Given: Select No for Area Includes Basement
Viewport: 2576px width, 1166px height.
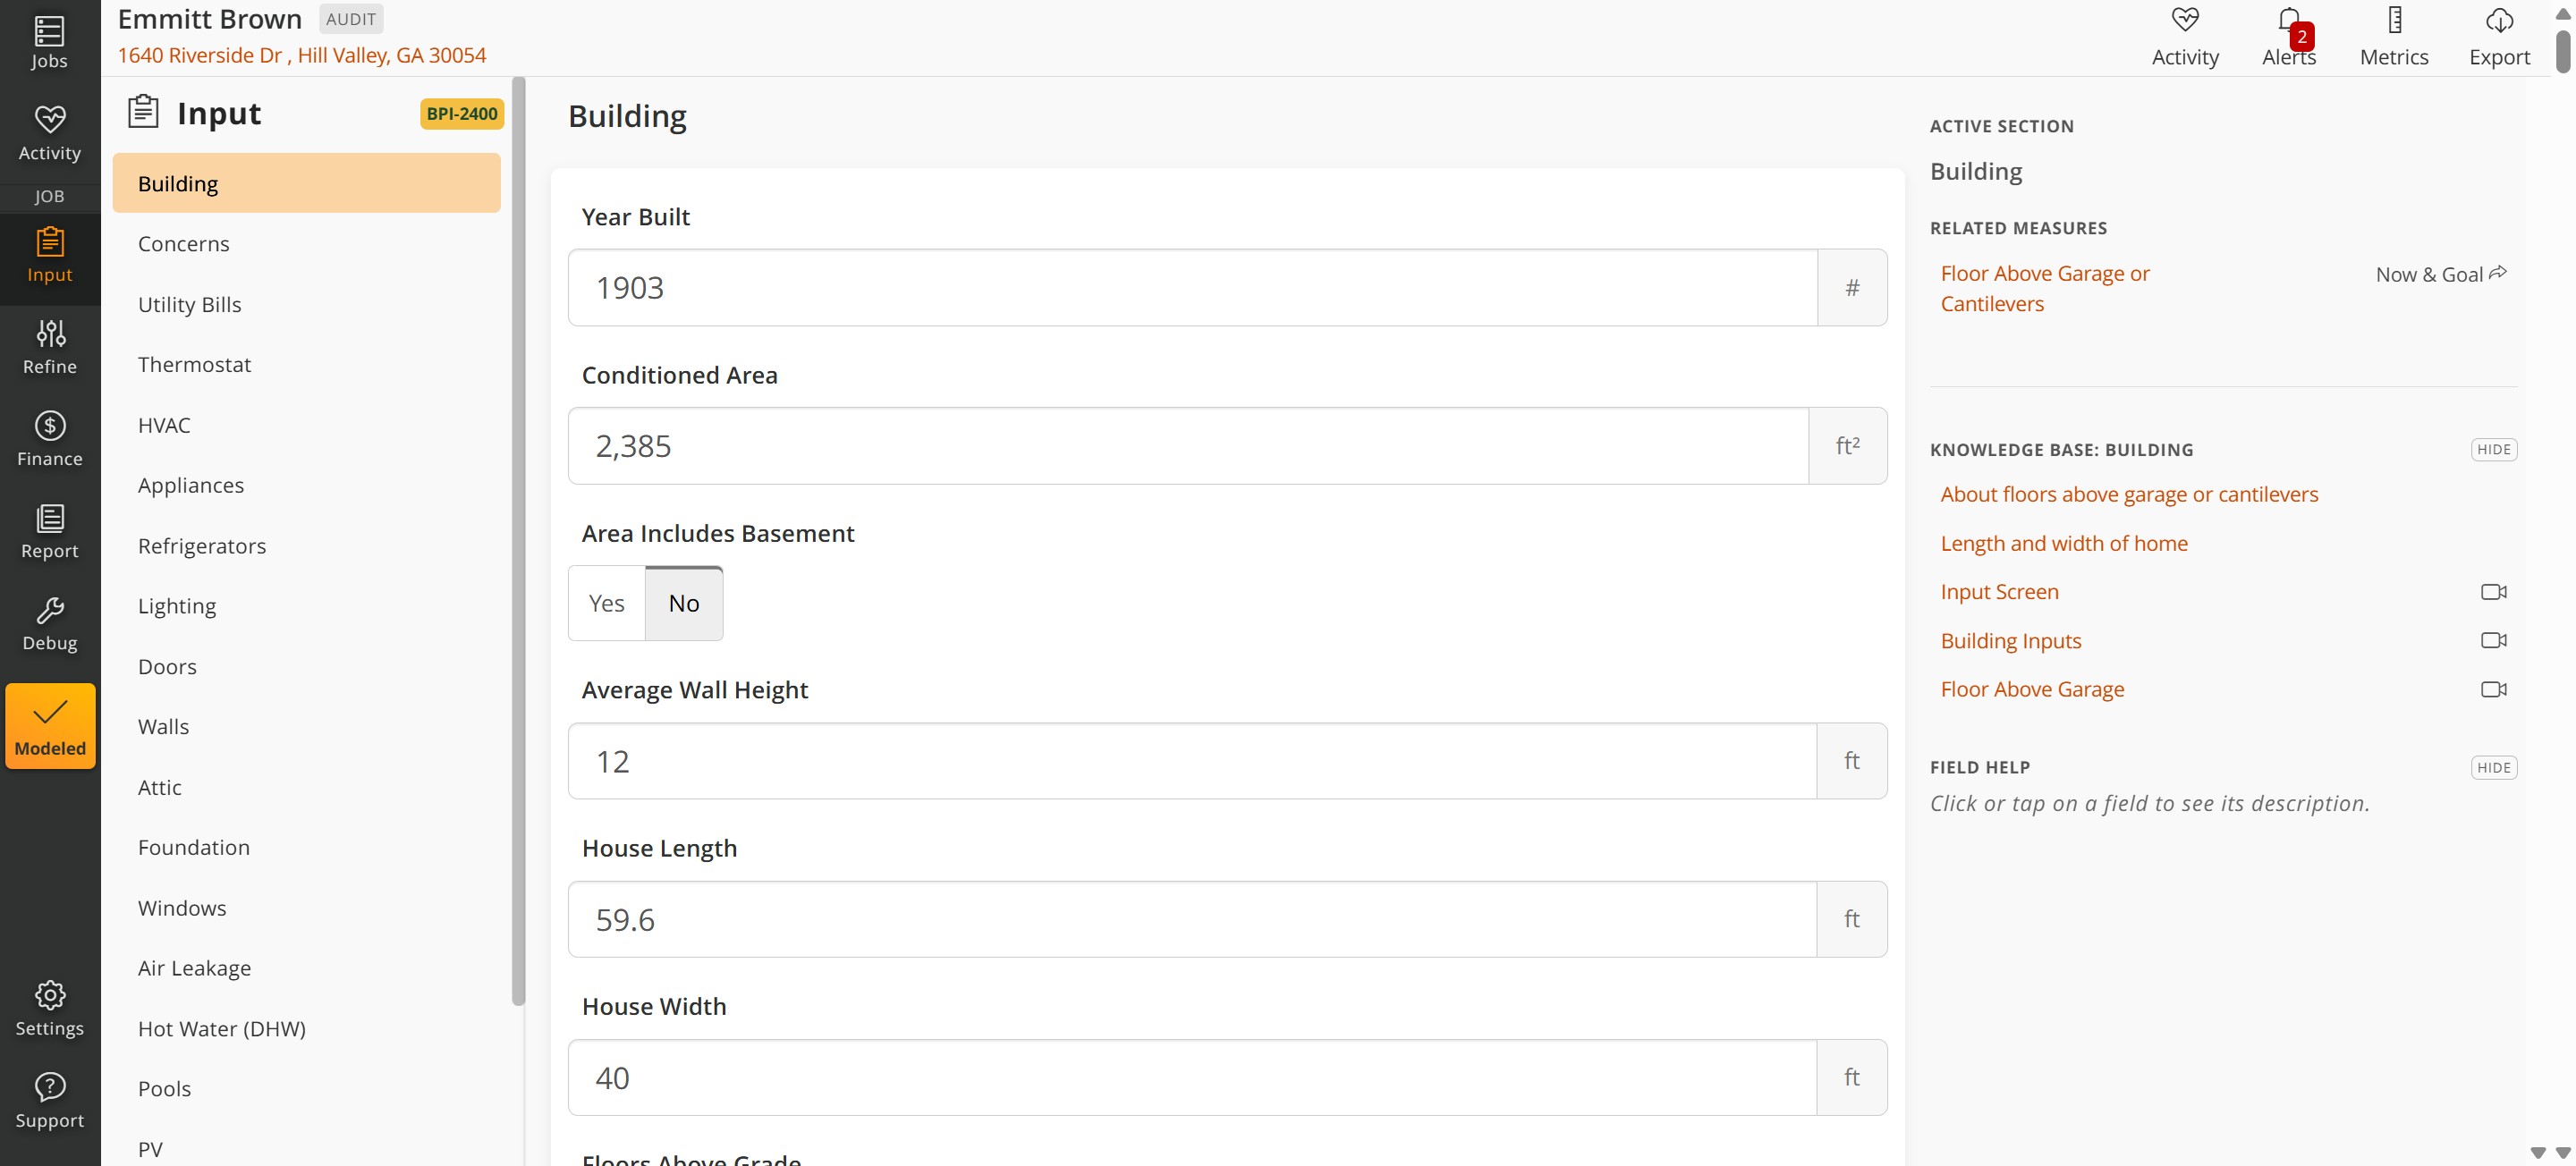Looking at the screenshot, I should click(x=684, y=603).
